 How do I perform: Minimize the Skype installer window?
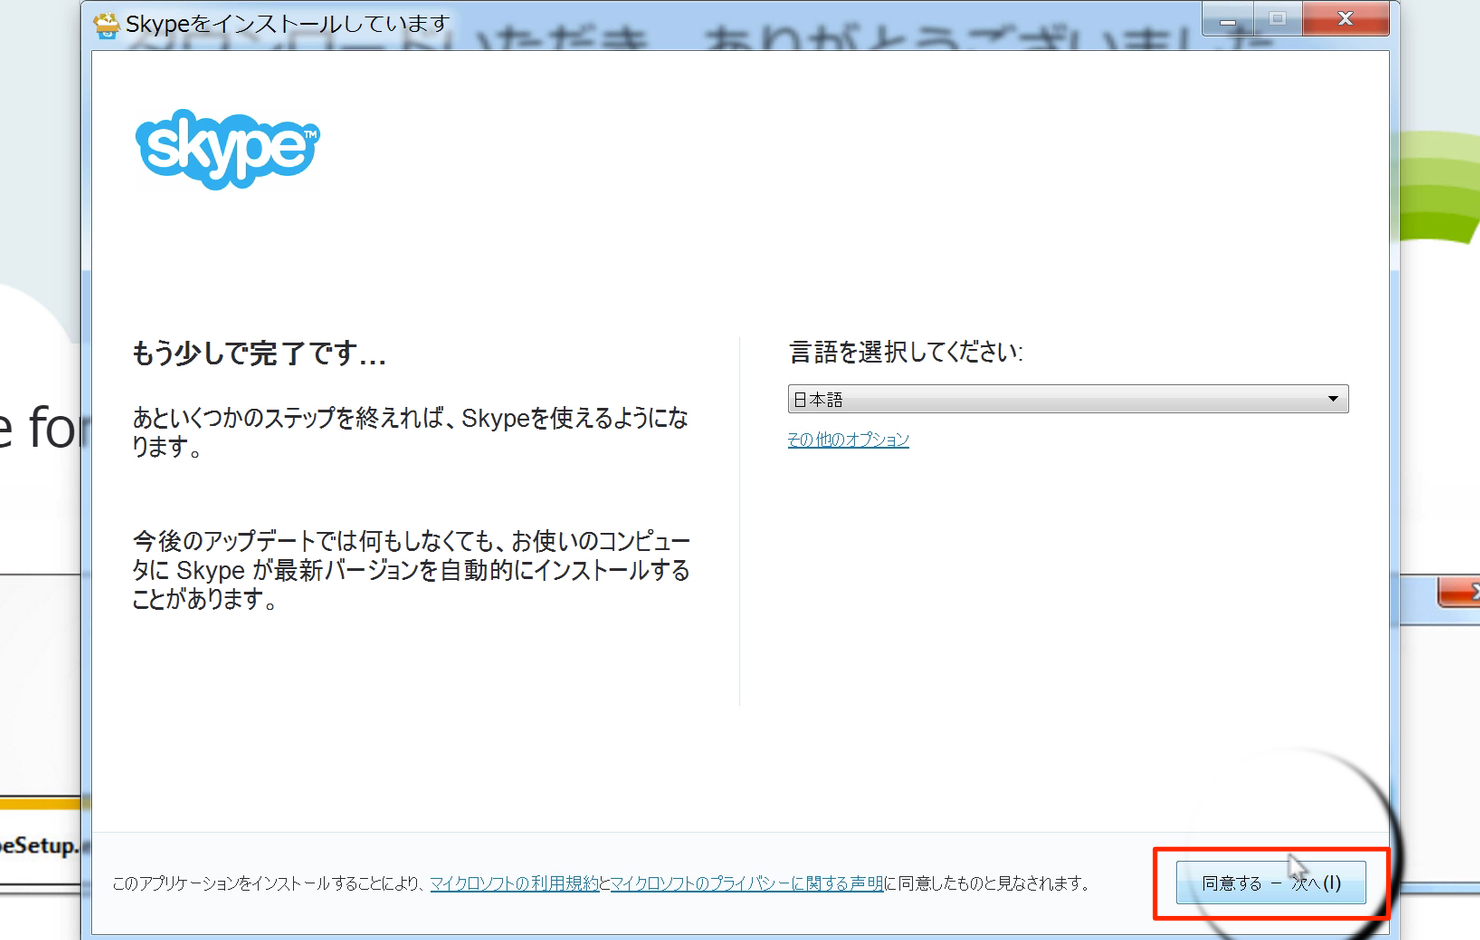1228,19
